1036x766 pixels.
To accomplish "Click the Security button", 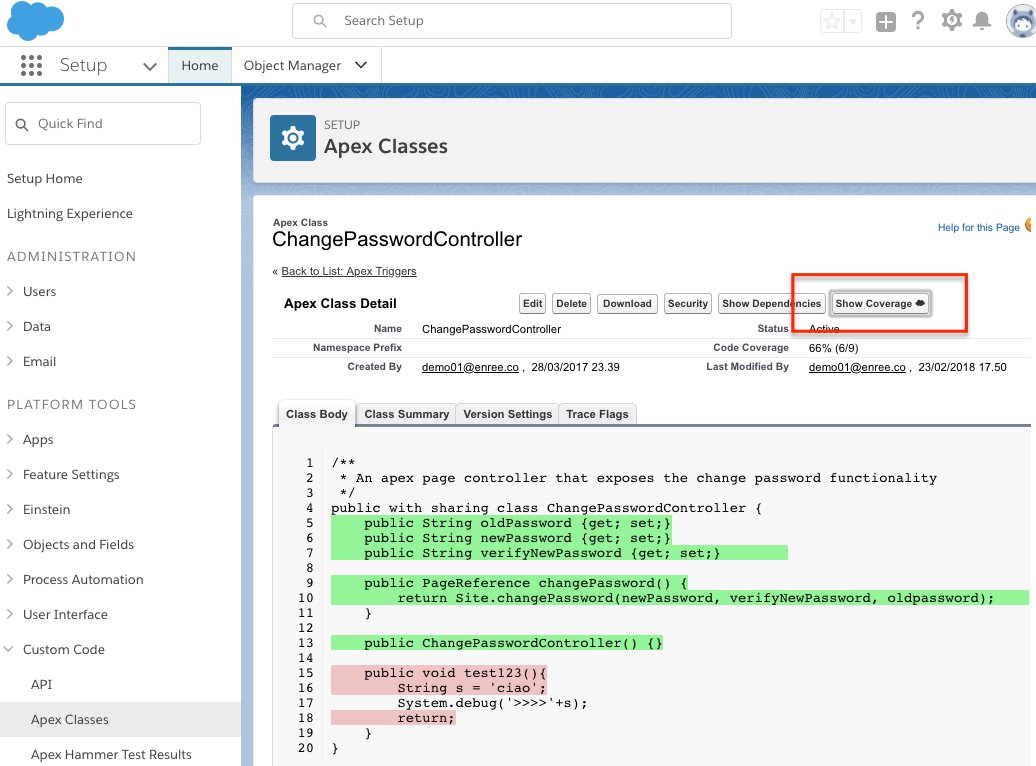I will coord(688,303).
